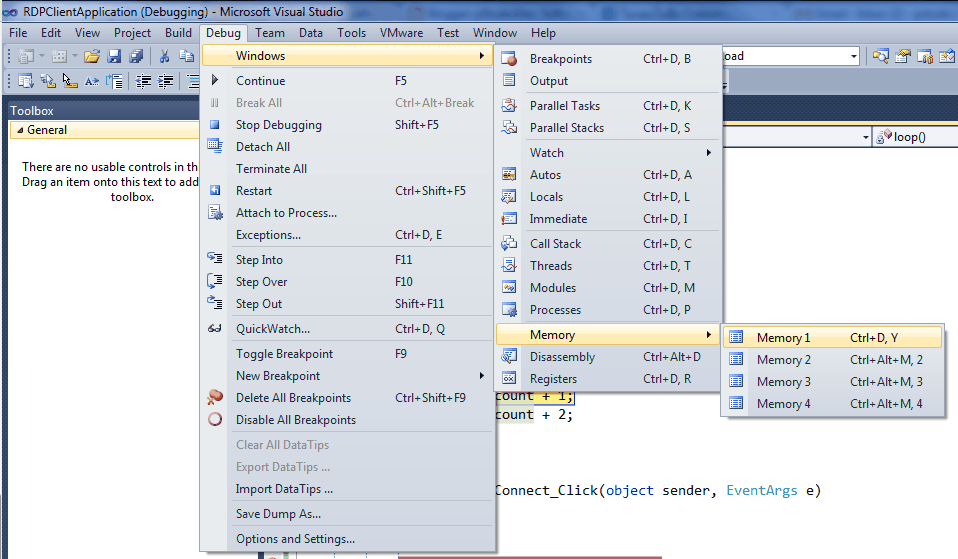This screenshot has width=958, height=559.
Task: Click the Solution Explorer toolbar icon at right
Action: [880, 57]
